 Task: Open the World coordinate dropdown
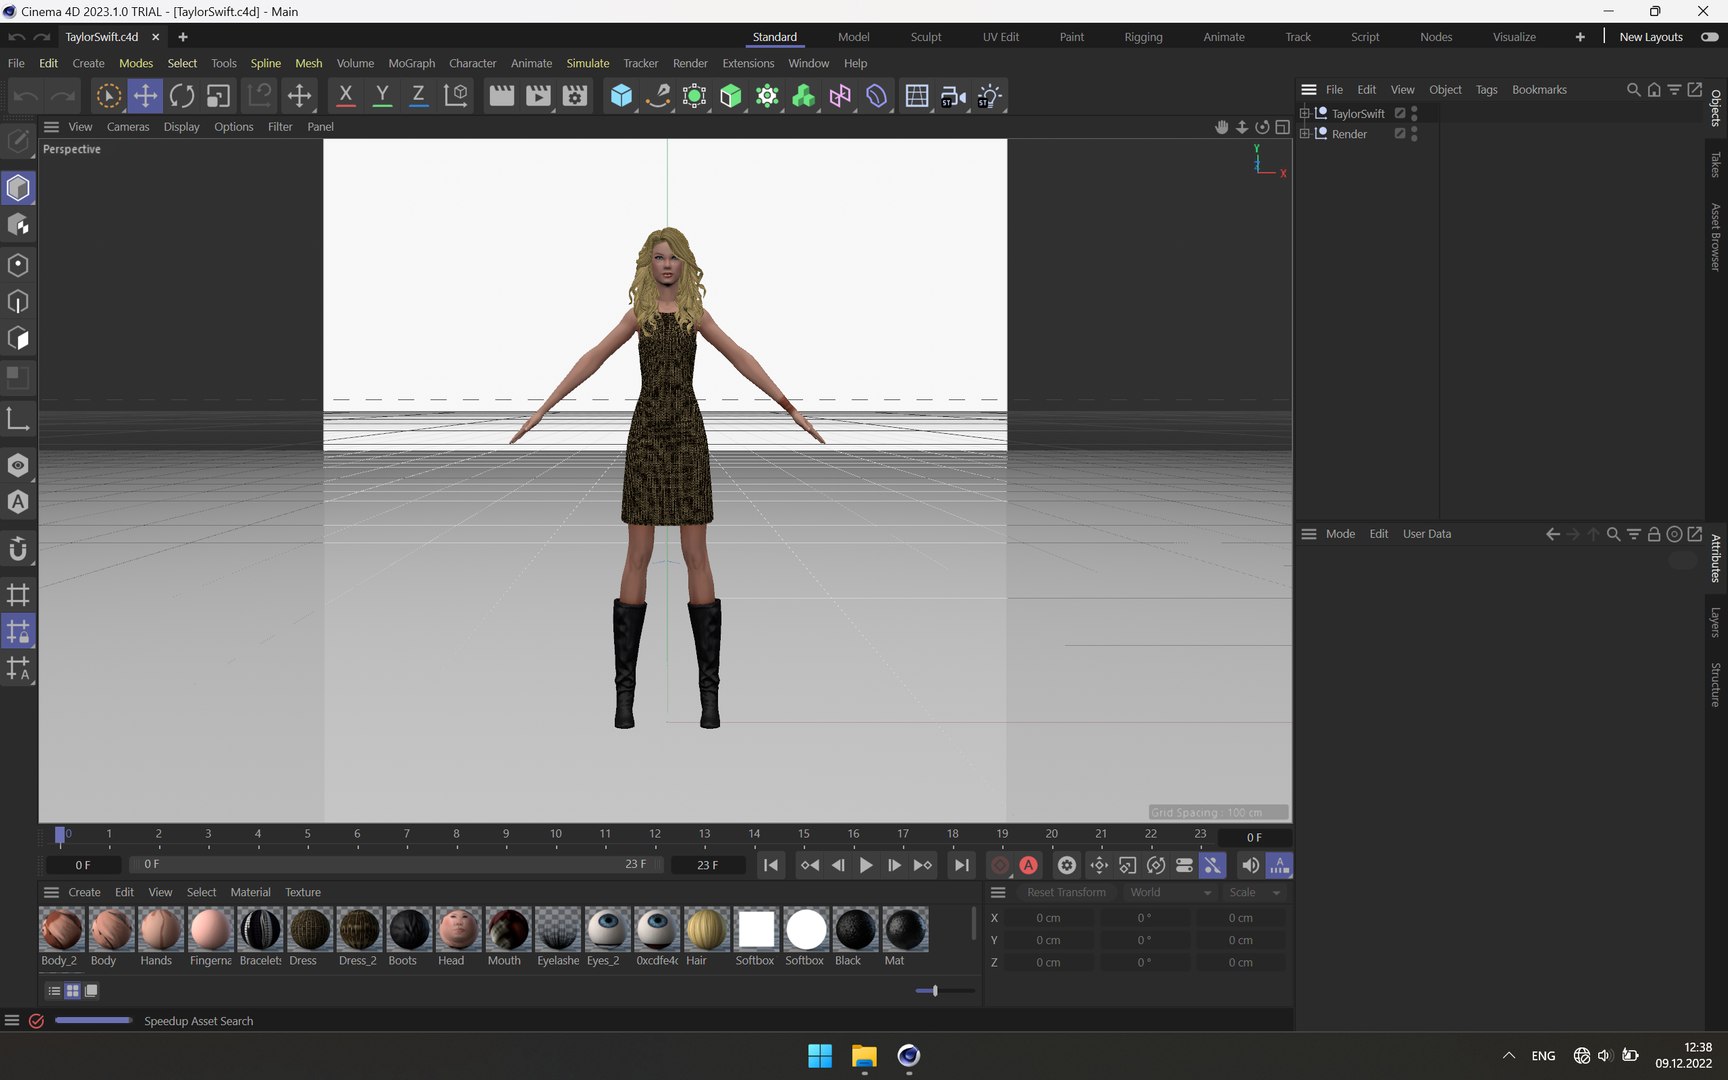point(1170,892)
